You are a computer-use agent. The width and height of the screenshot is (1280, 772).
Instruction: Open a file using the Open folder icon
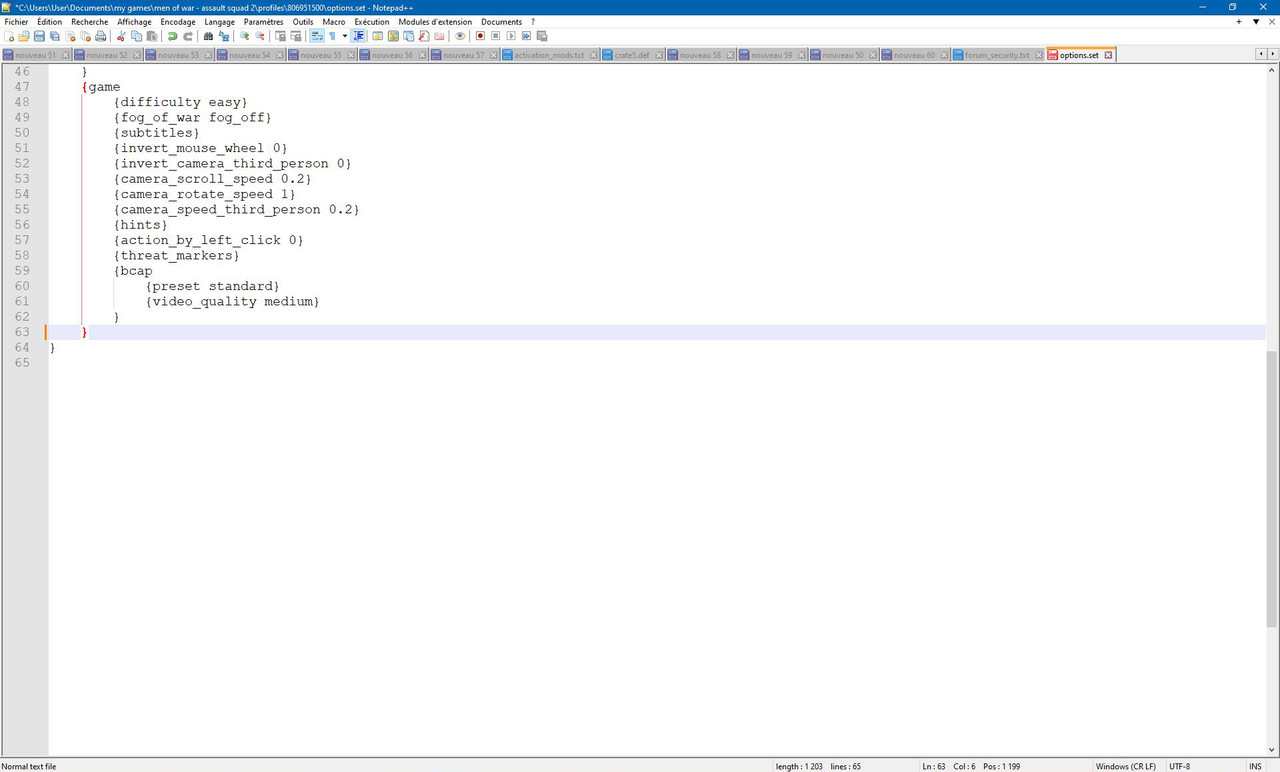[x=23, y=36]
